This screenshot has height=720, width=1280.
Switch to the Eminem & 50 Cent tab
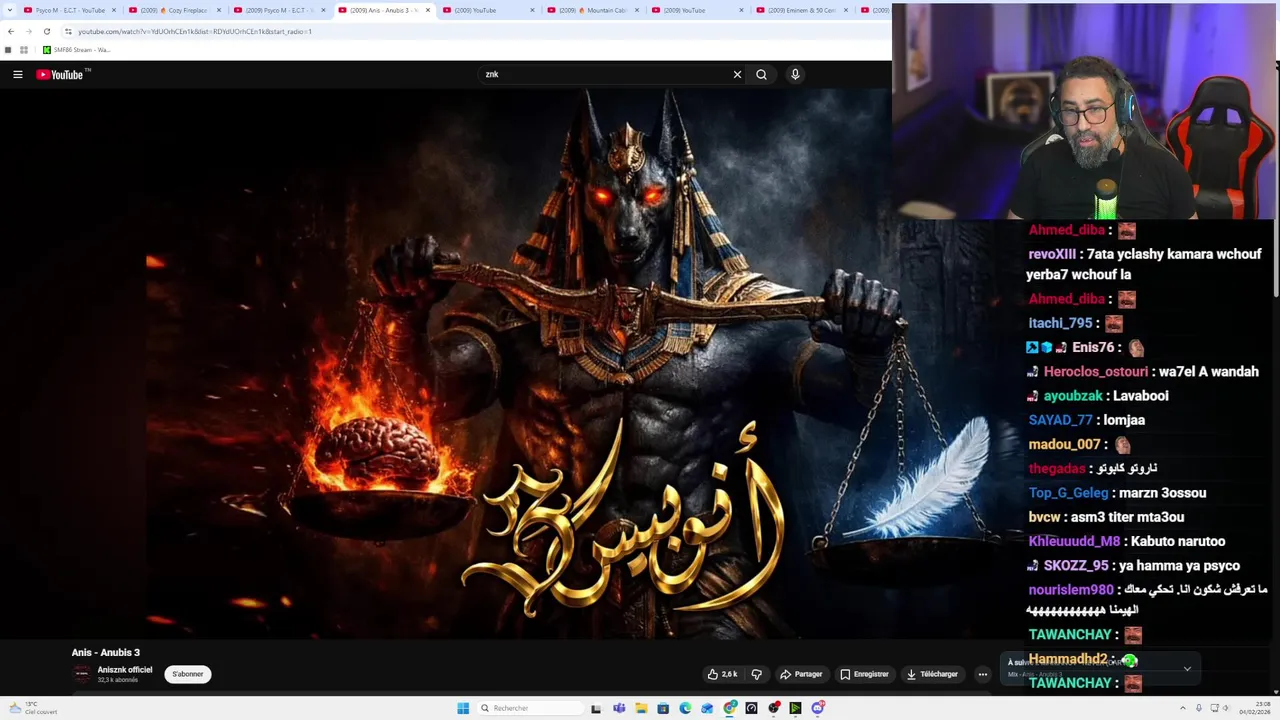pyautogui.click(x=805, y=10)
